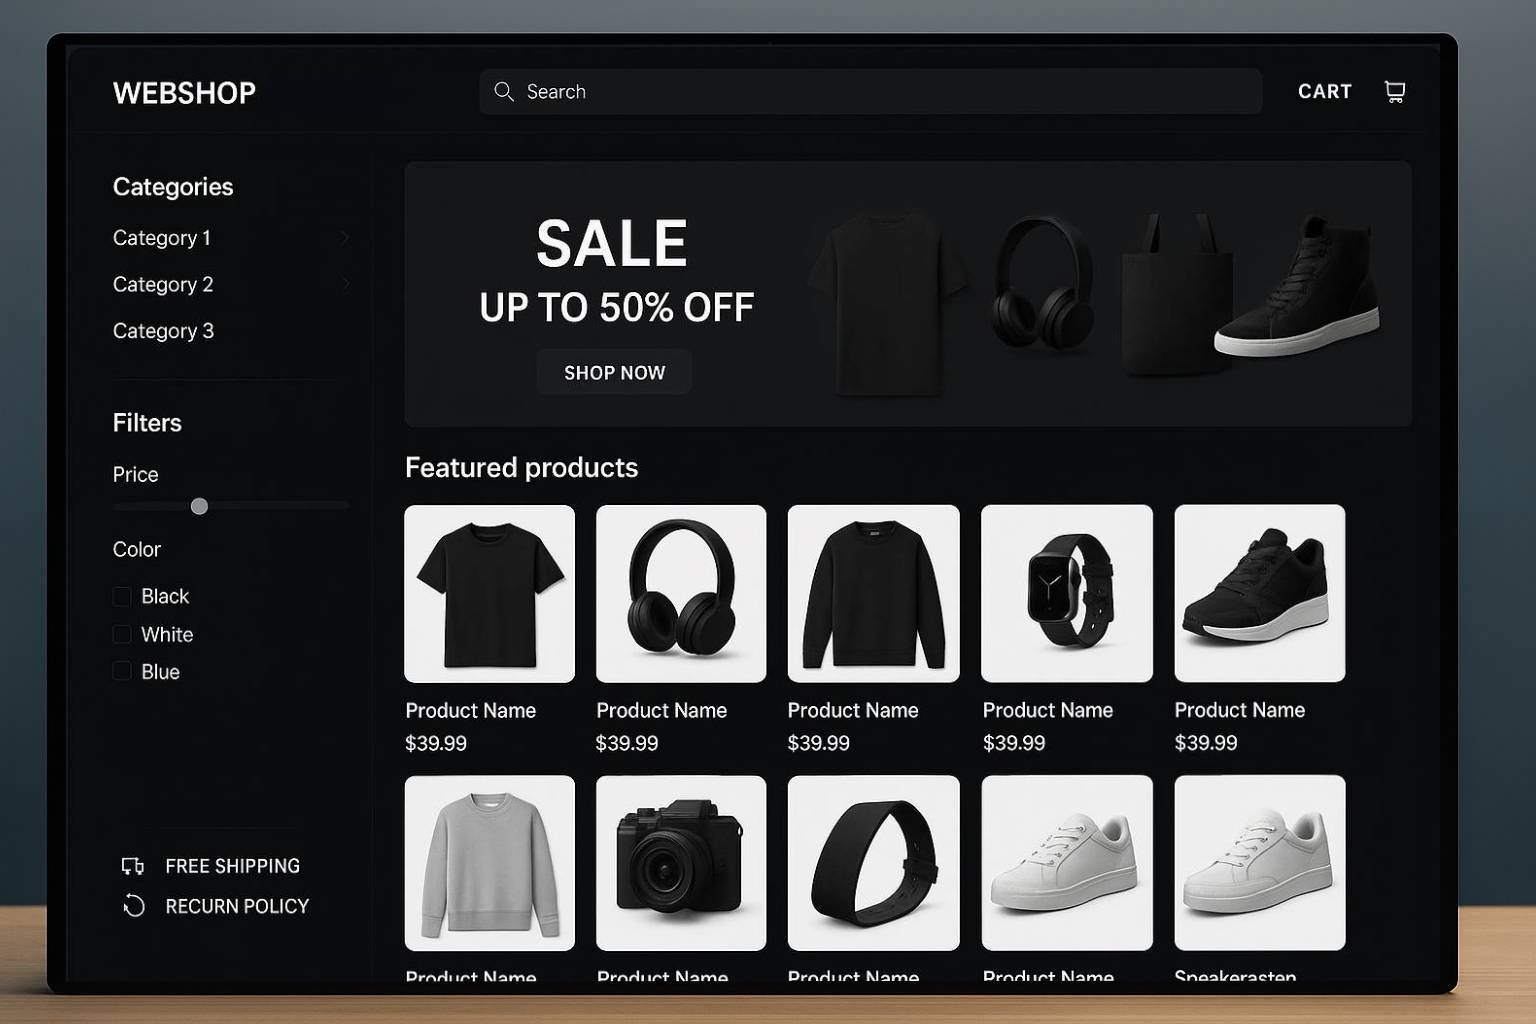Go home via the WEBSHOP logo

click(x=184, y=93)
